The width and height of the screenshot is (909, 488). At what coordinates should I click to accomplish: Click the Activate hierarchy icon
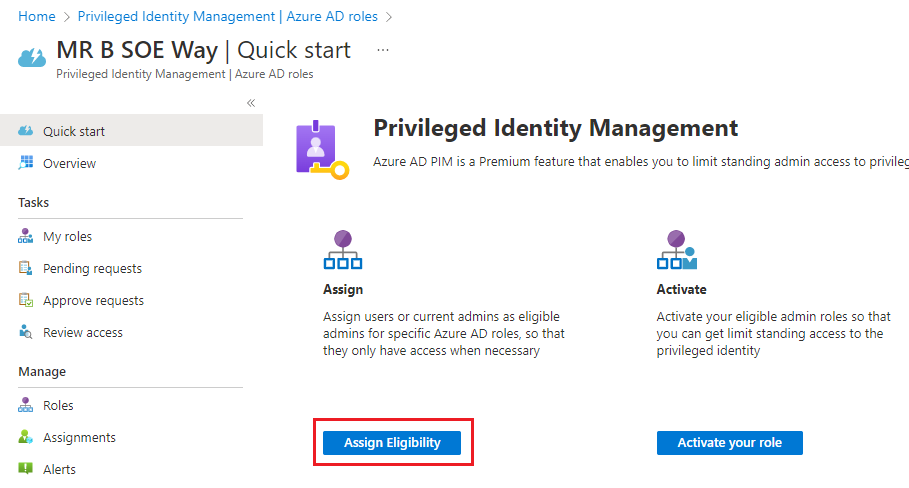pos(677,250)
